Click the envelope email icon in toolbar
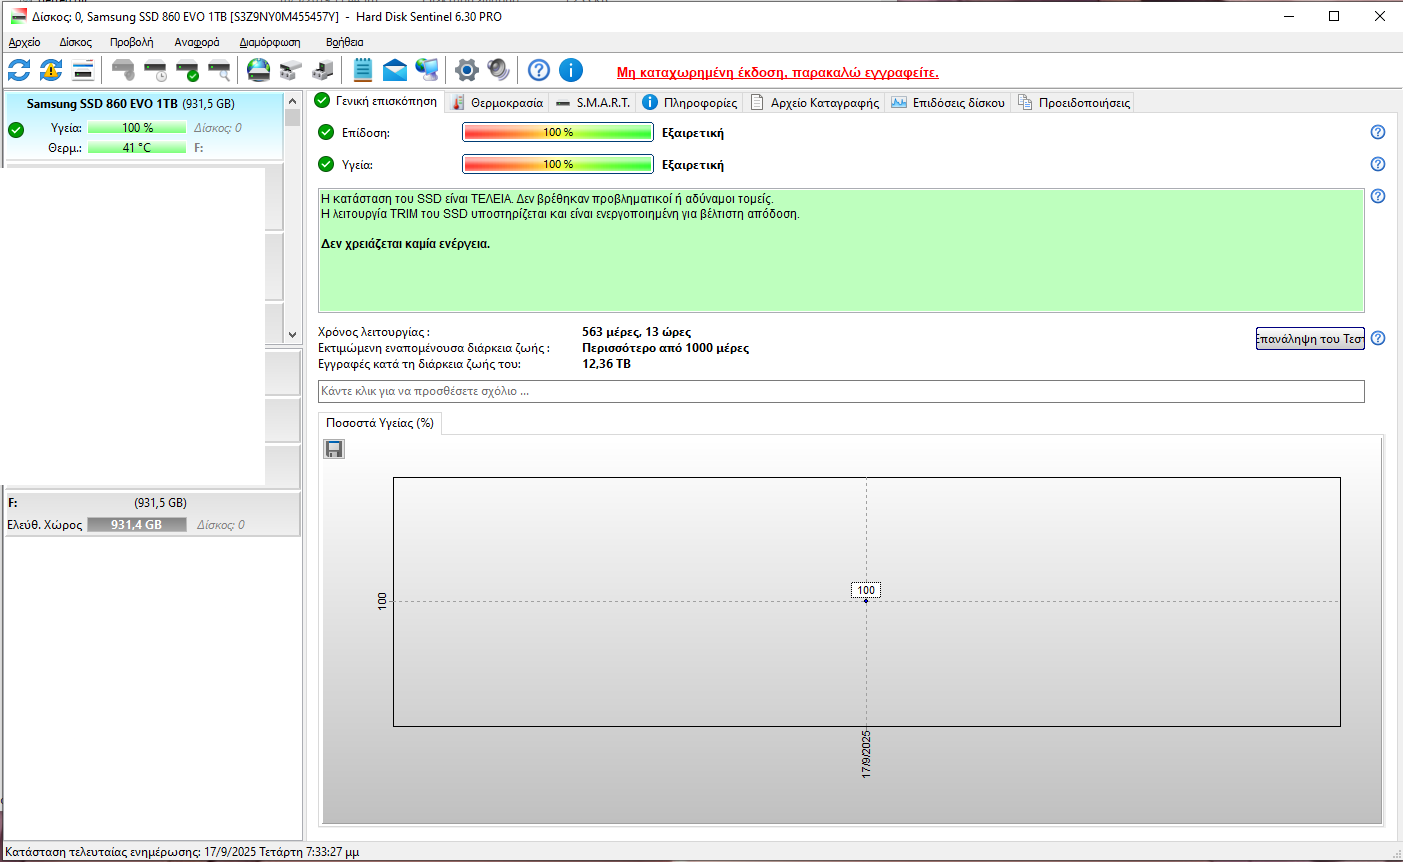This screenshot has width=1403, height=862. pos(395,70)
